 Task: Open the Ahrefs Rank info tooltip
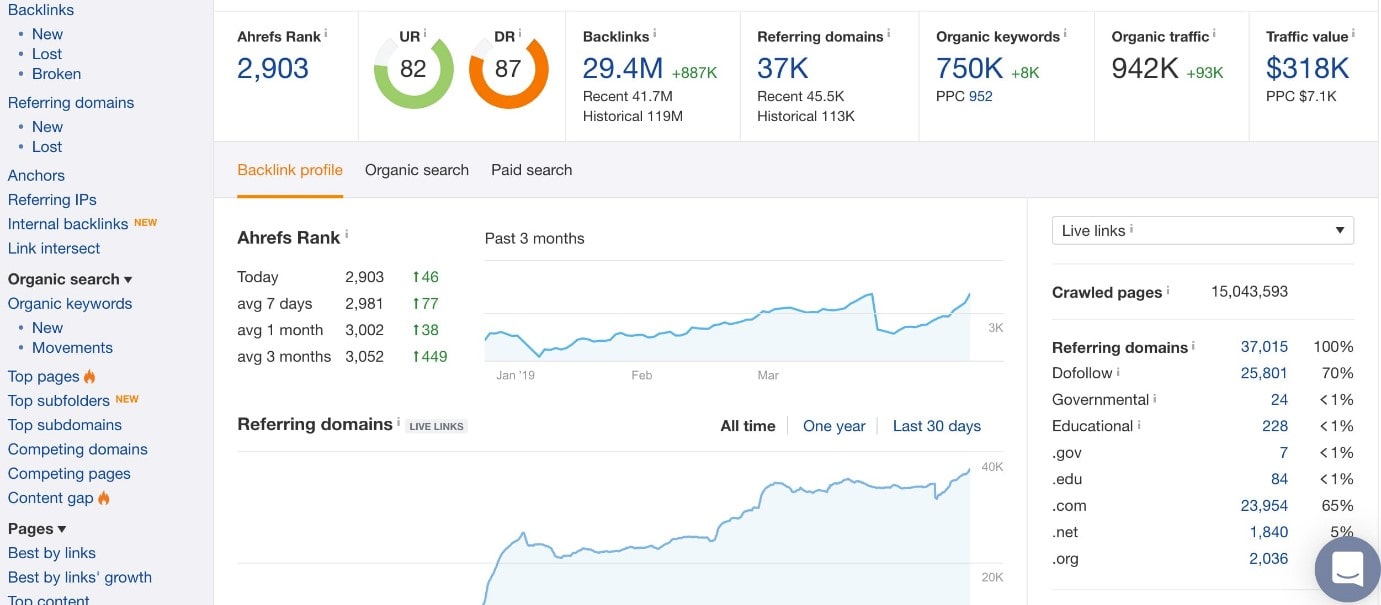point(325,32)
